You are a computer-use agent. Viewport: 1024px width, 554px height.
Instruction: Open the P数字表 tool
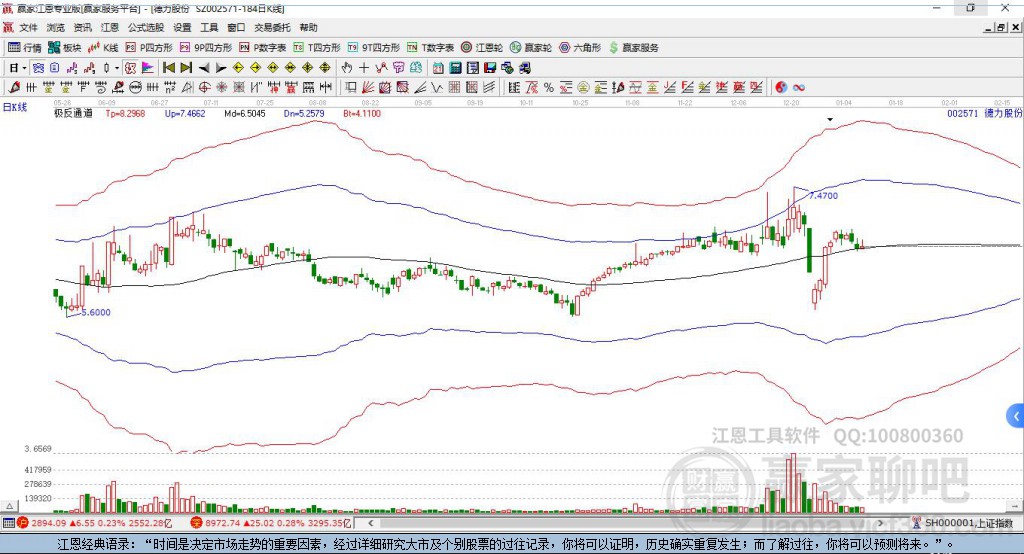coord(263,48)
